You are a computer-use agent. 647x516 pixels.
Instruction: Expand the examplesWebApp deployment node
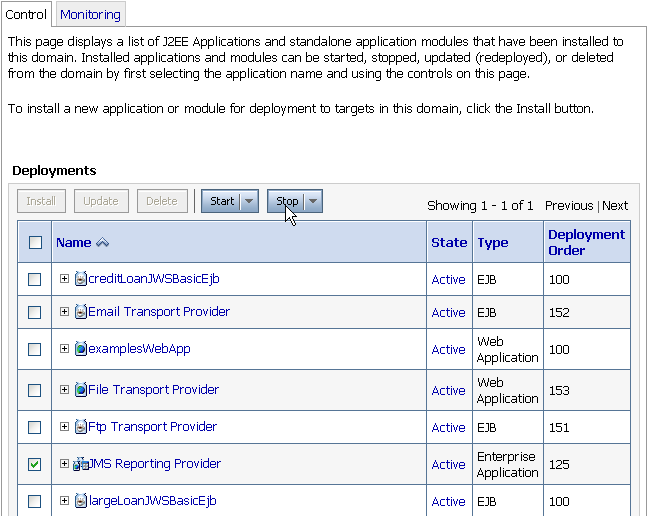[64, 349]
